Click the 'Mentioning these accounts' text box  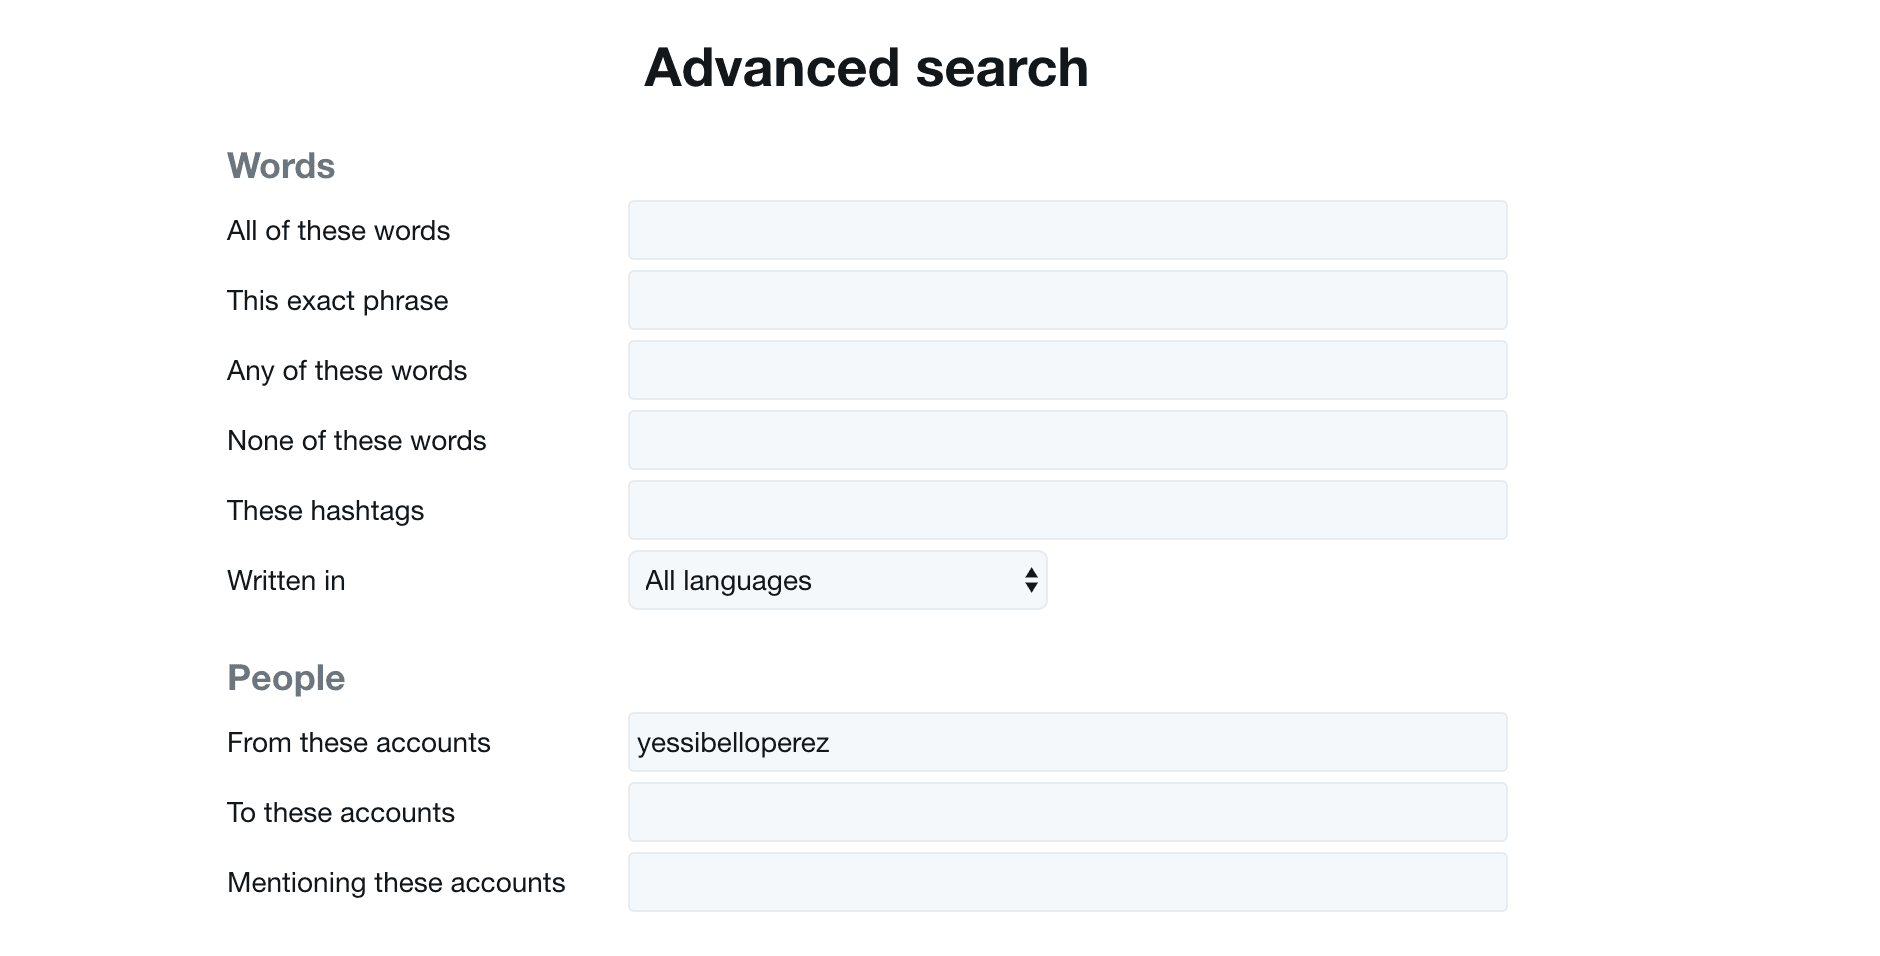(x=1067, y=882)
